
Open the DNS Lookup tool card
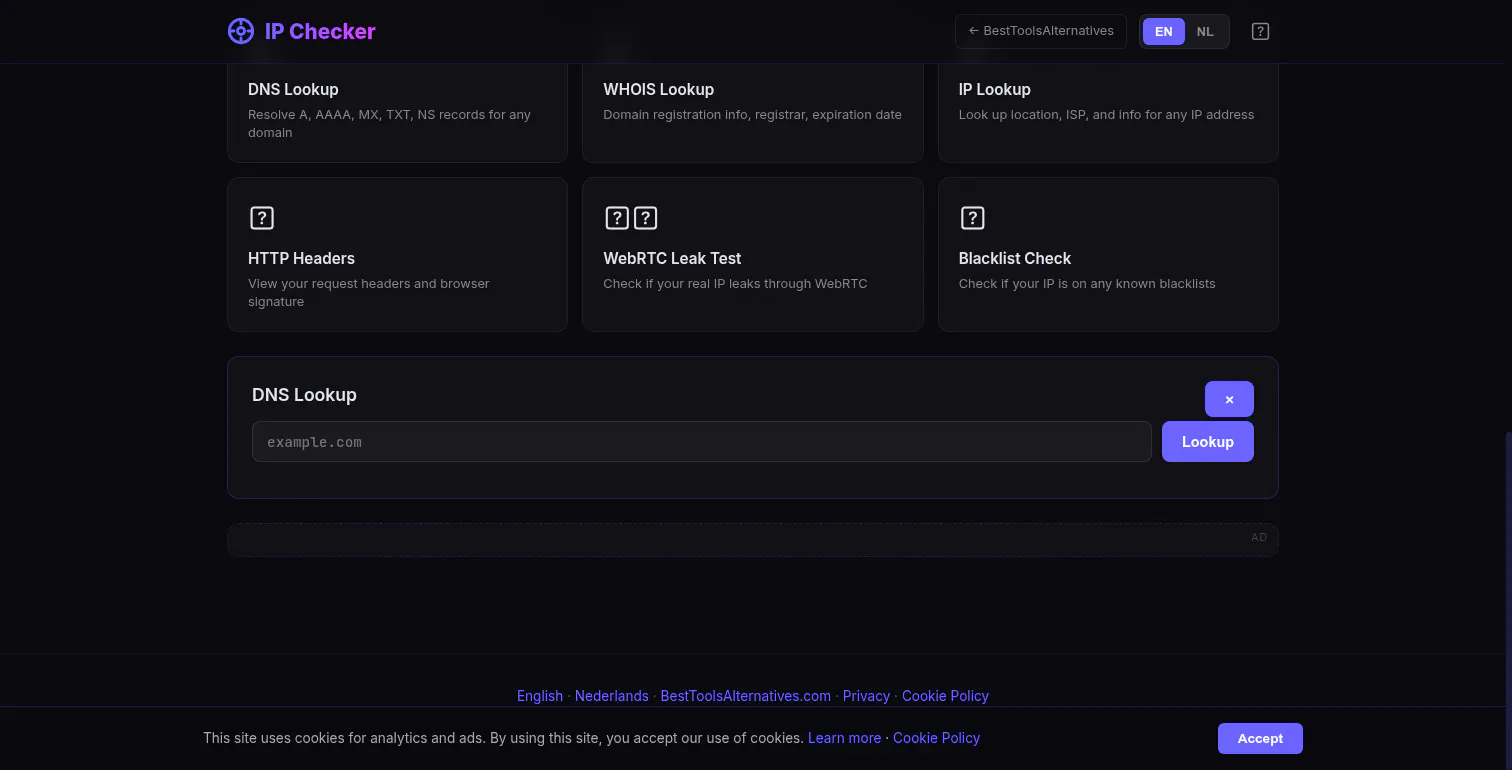coord(397,112)
